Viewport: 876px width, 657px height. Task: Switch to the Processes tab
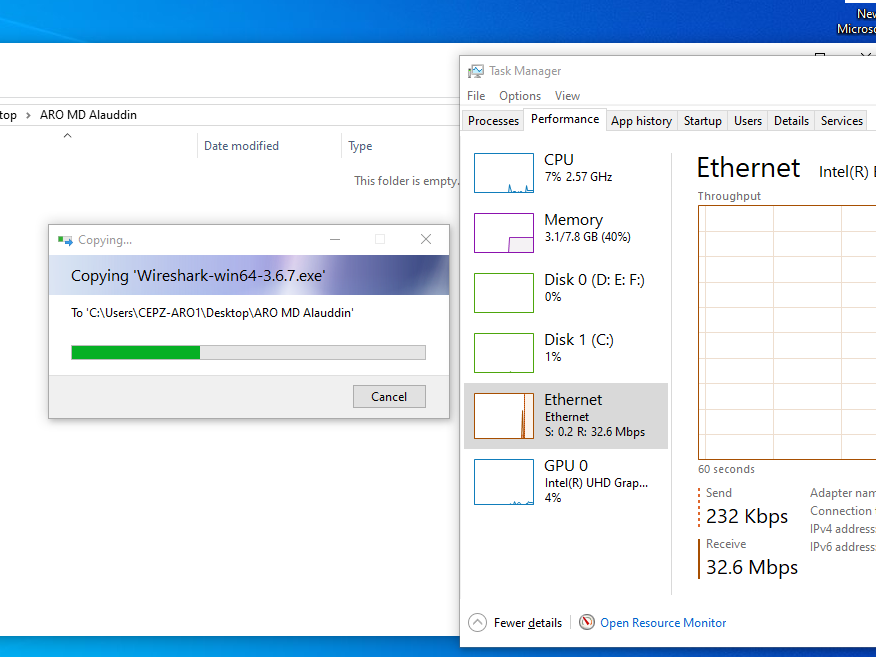(493, 121)
